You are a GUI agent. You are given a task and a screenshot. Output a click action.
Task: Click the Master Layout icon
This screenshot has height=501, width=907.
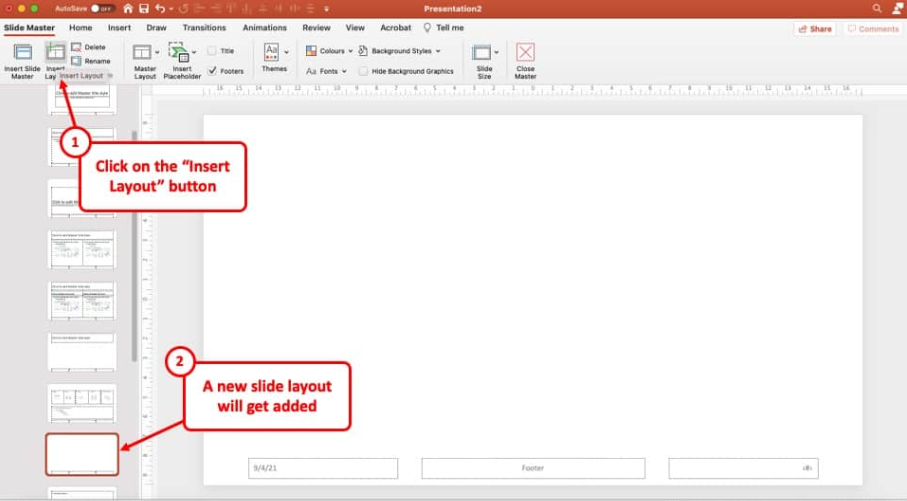click(142, 53)
